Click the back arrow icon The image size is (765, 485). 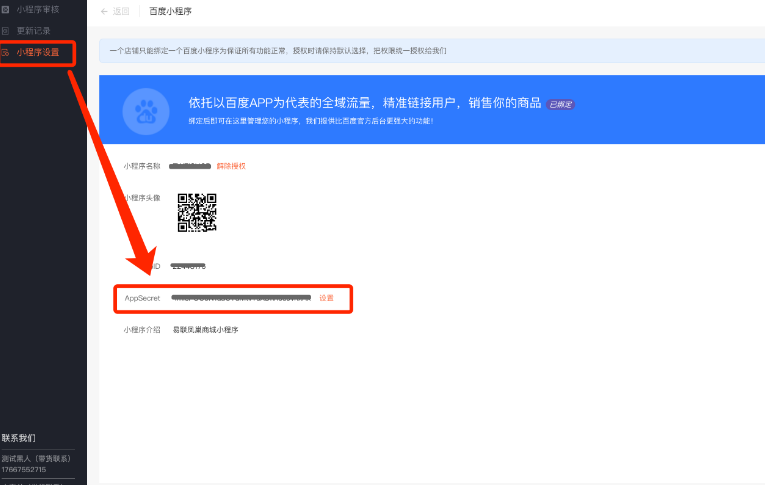pos(104,11)
